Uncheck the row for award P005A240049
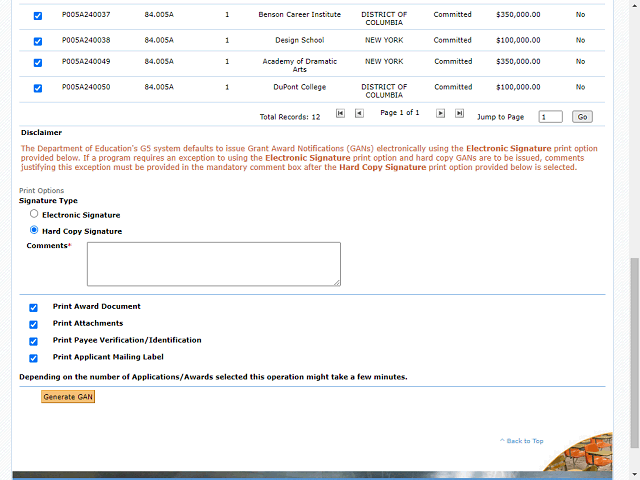The image size is (640, 480). point(38,63)
